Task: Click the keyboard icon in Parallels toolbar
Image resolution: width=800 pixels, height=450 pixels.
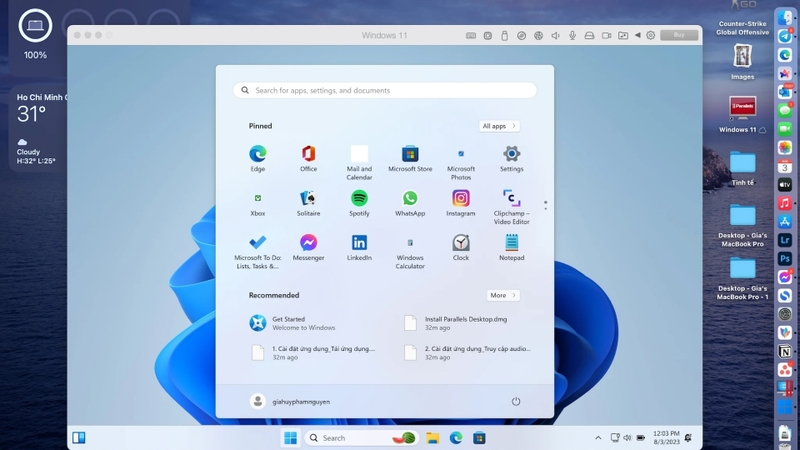Action: tap(471, 35)
